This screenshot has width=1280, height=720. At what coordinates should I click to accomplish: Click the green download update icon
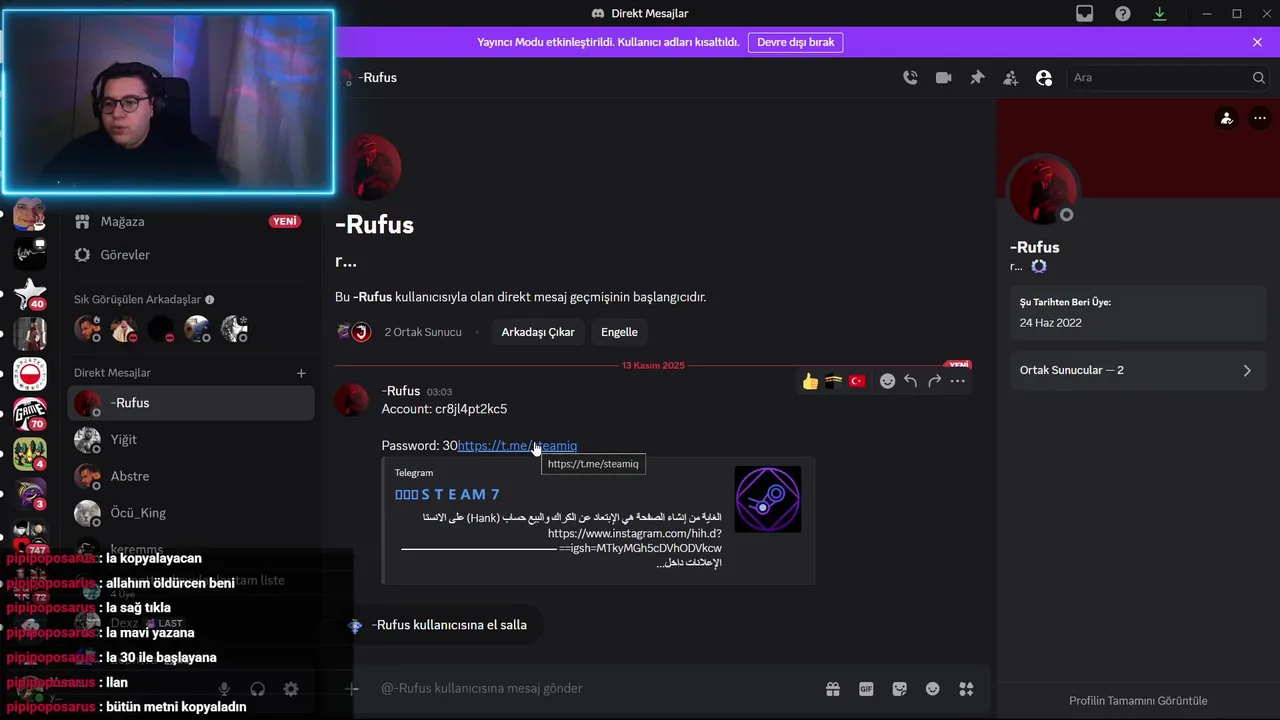(x=1160, y=13)
